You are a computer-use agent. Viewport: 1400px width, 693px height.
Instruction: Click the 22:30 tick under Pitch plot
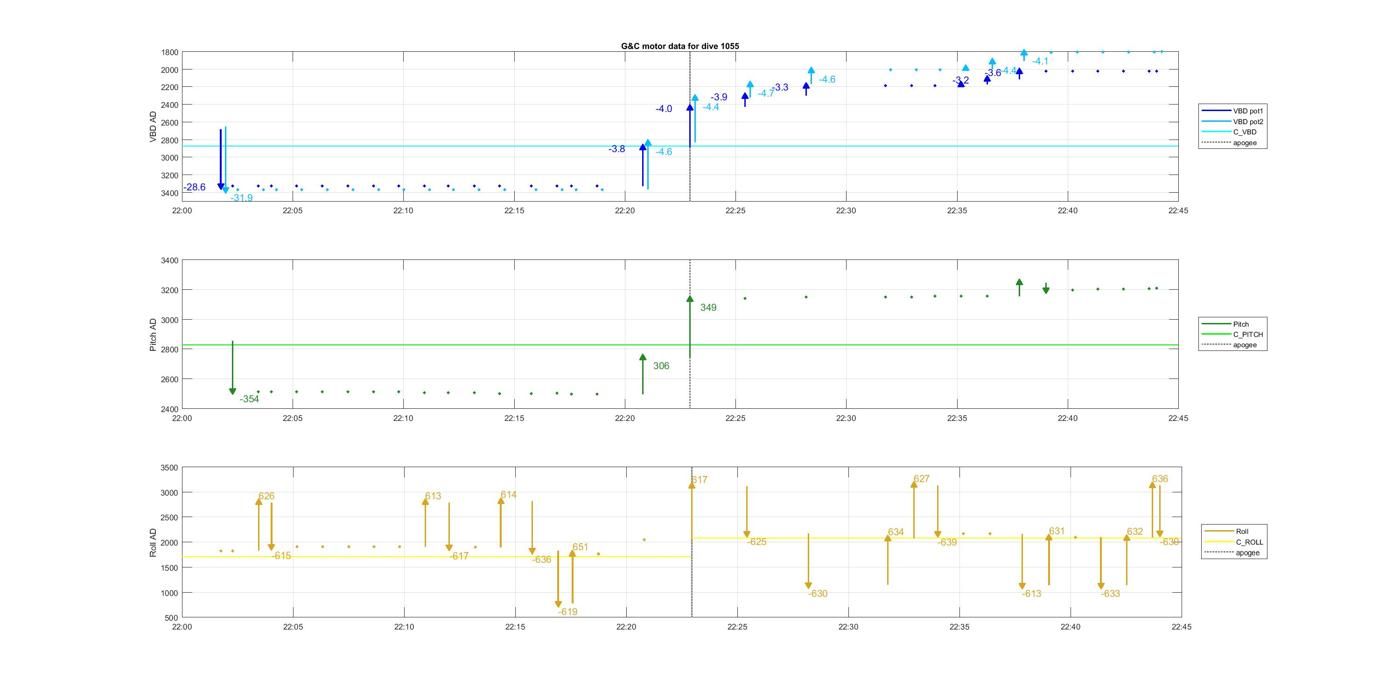click(x=846, y=419)
